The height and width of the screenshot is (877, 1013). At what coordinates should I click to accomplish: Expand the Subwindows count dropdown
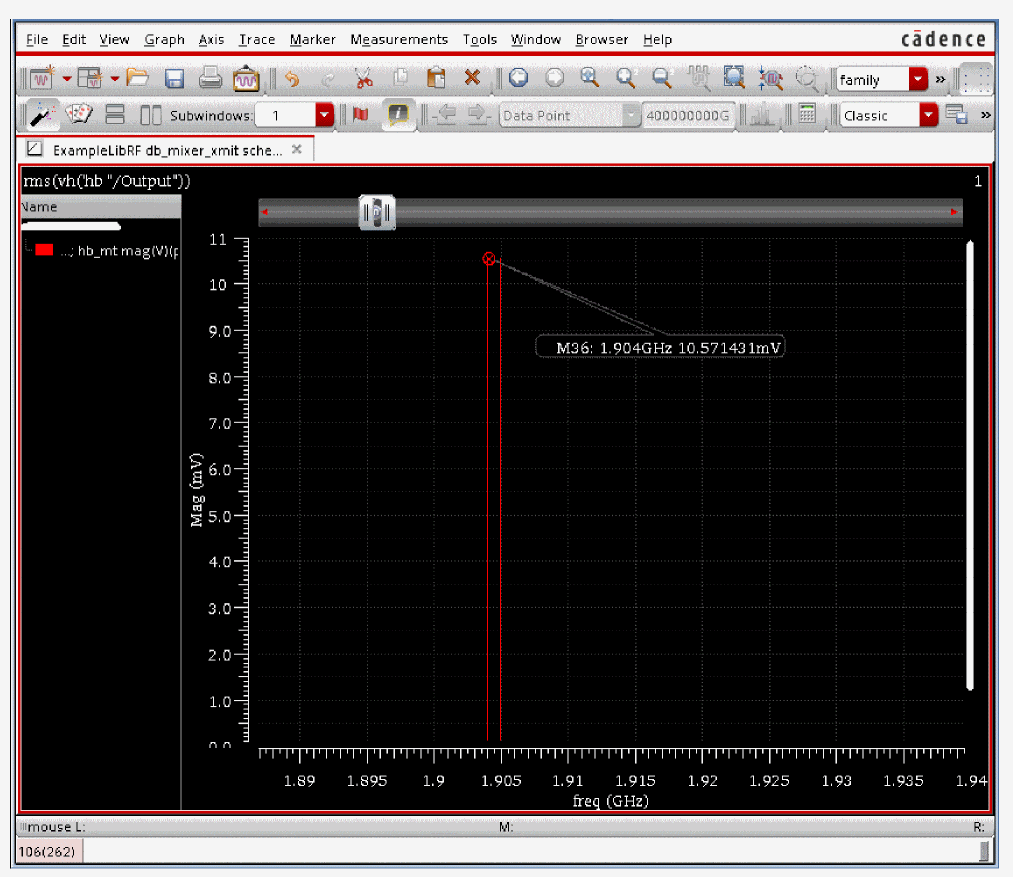click(x=324, y=116)
